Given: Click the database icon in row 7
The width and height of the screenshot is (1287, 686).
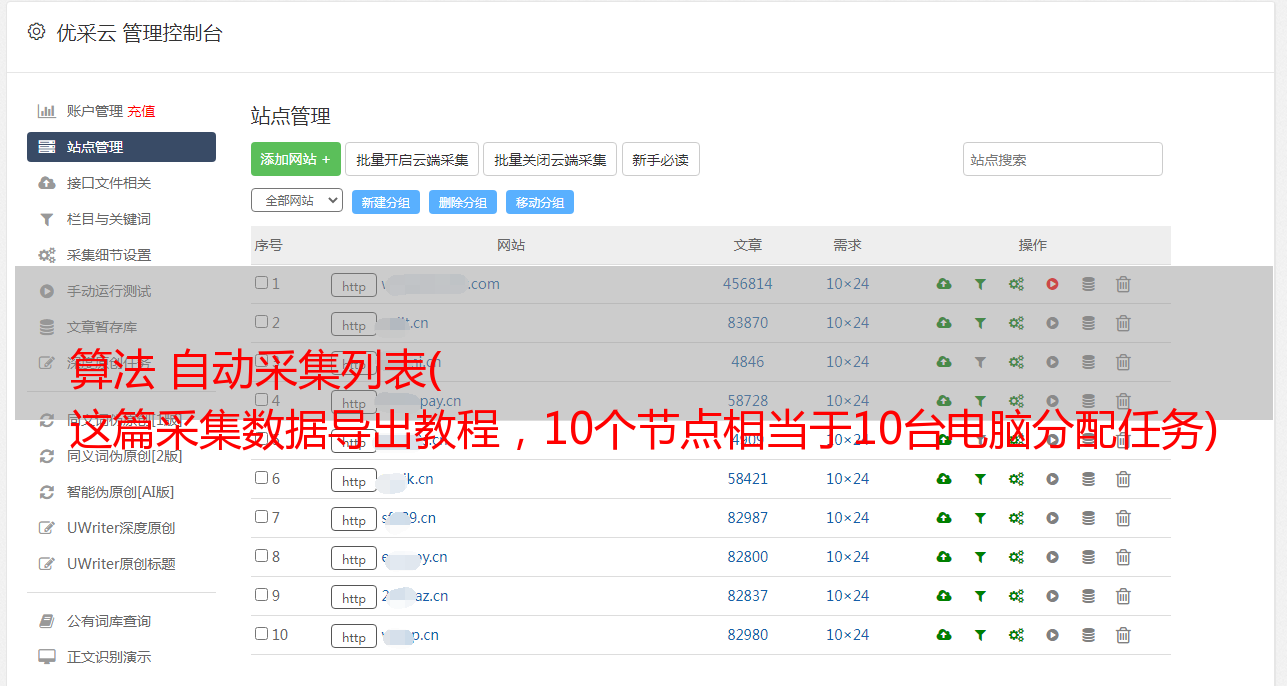Looking at the screenshot, I should pyautogui.click(x=1088, y=518).
